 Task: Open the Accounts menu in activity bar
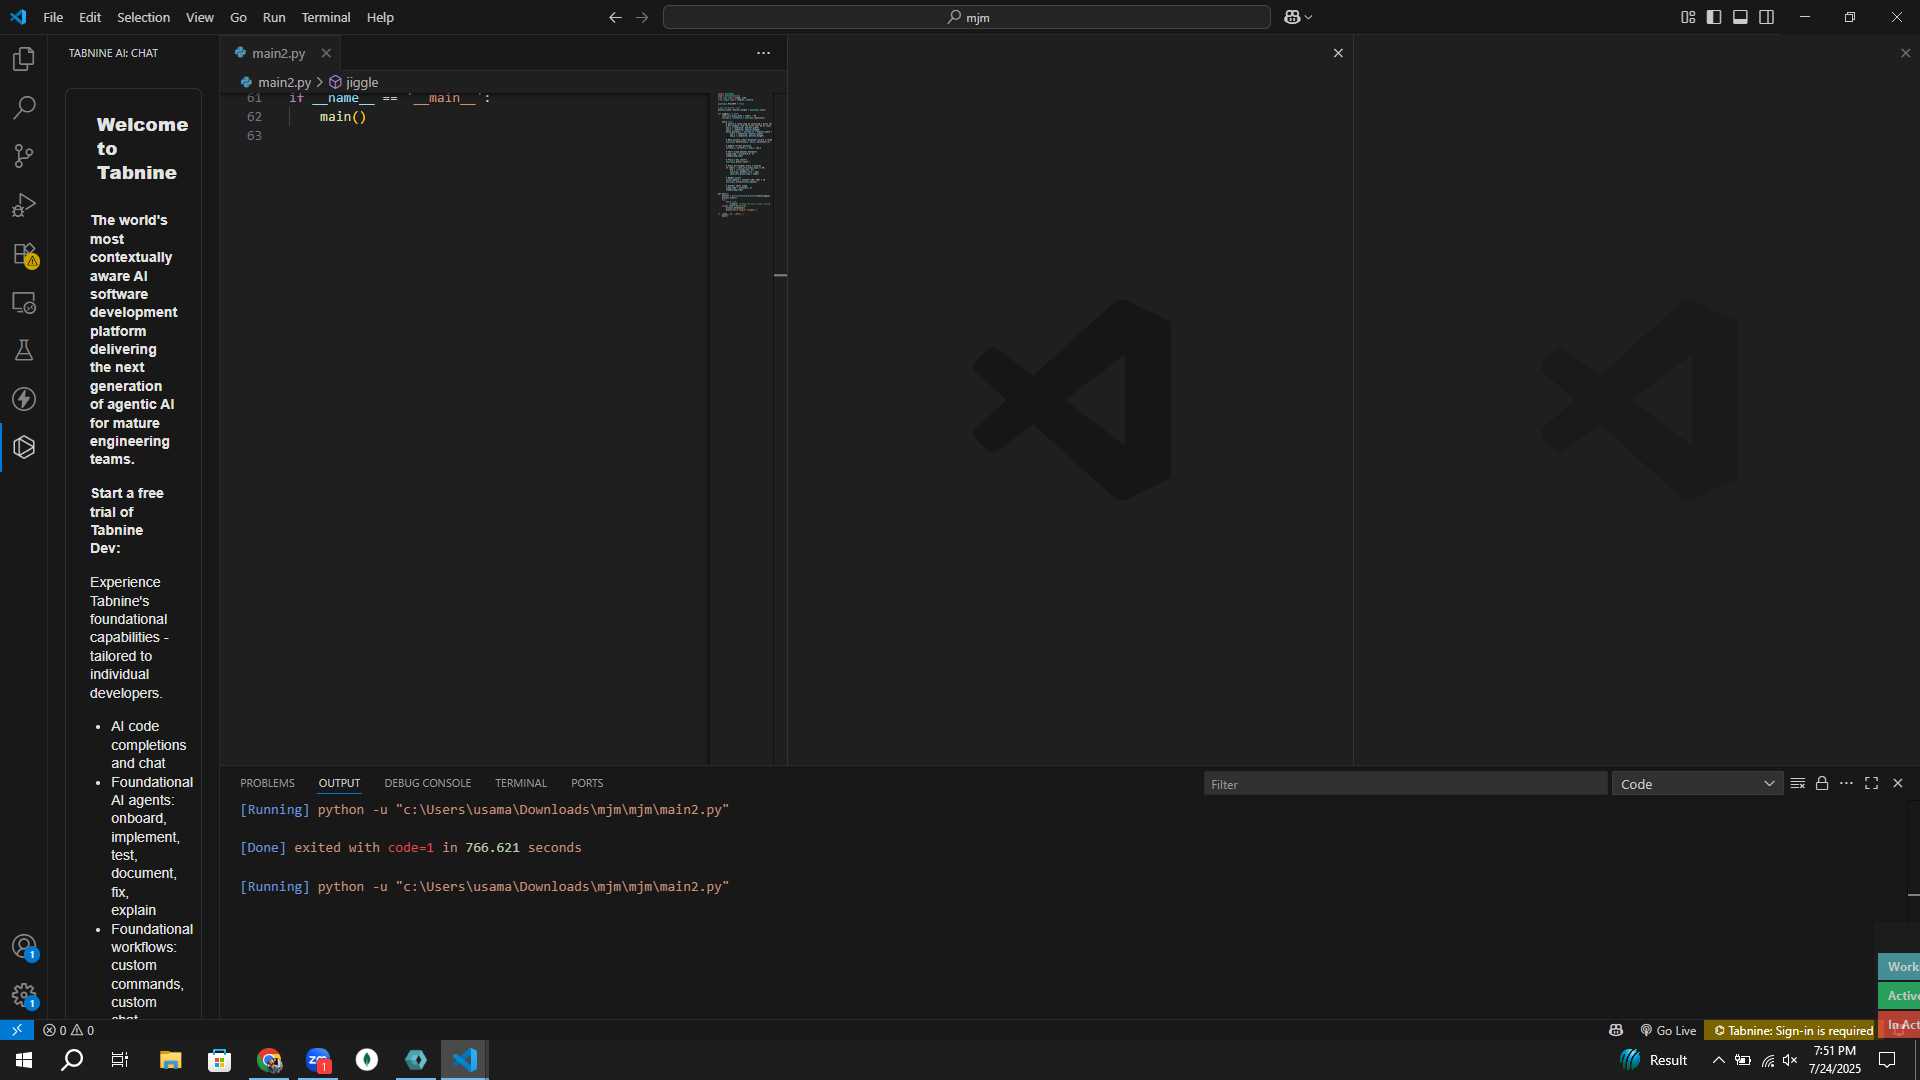24,946
